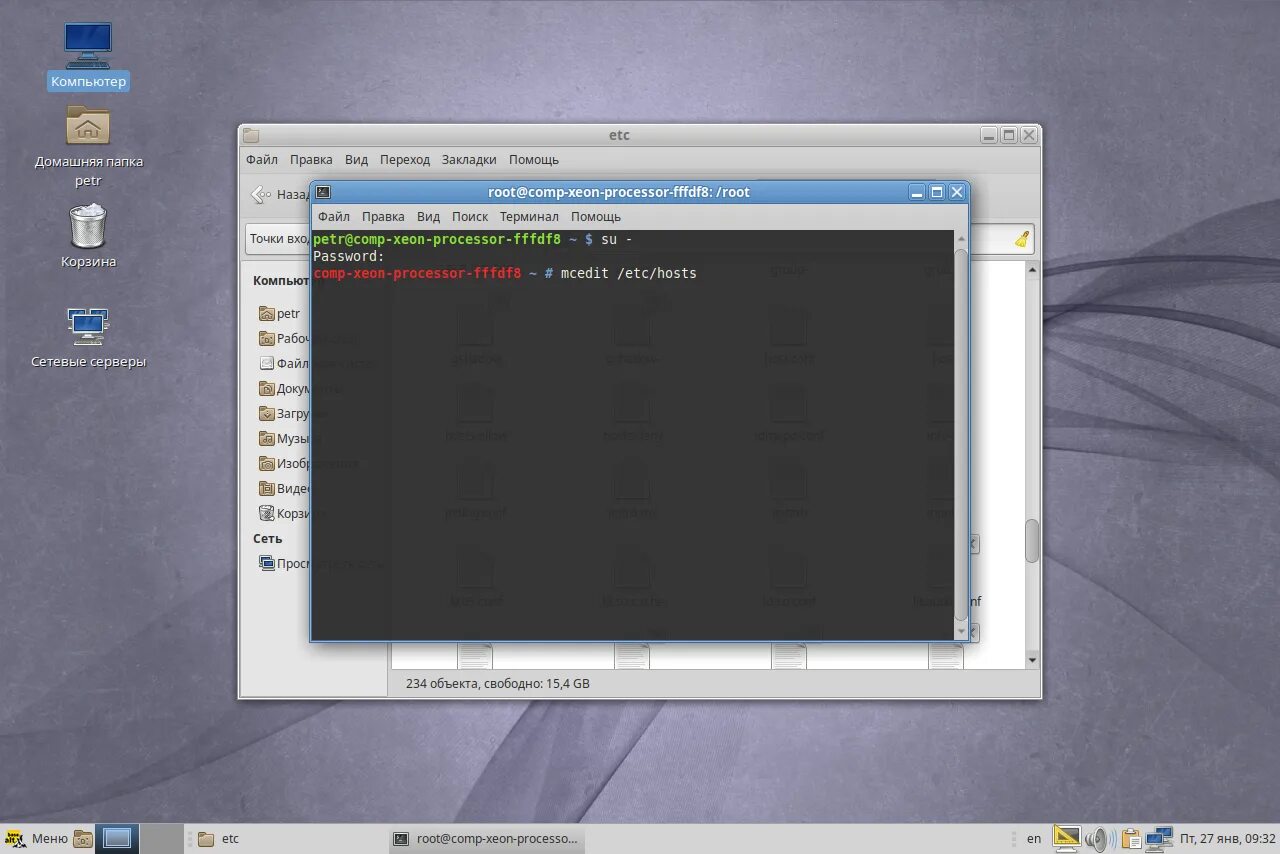
Task: Click mcedit /etc/hosts command text
Action: point(629,273)
